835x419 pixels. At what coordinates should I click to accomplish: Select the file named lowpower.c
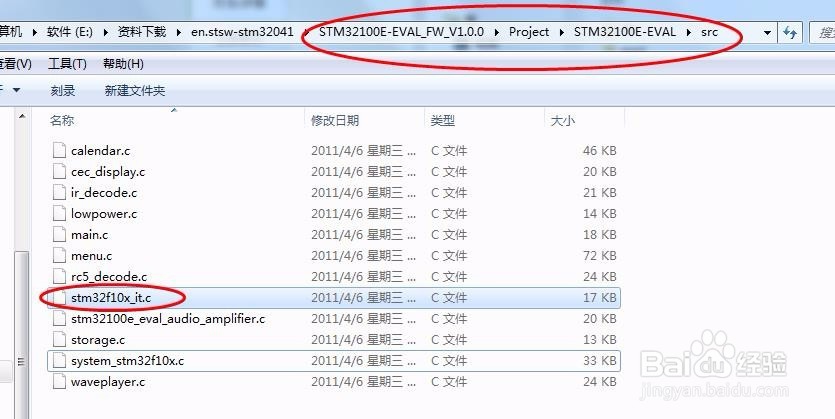(104, 214)
